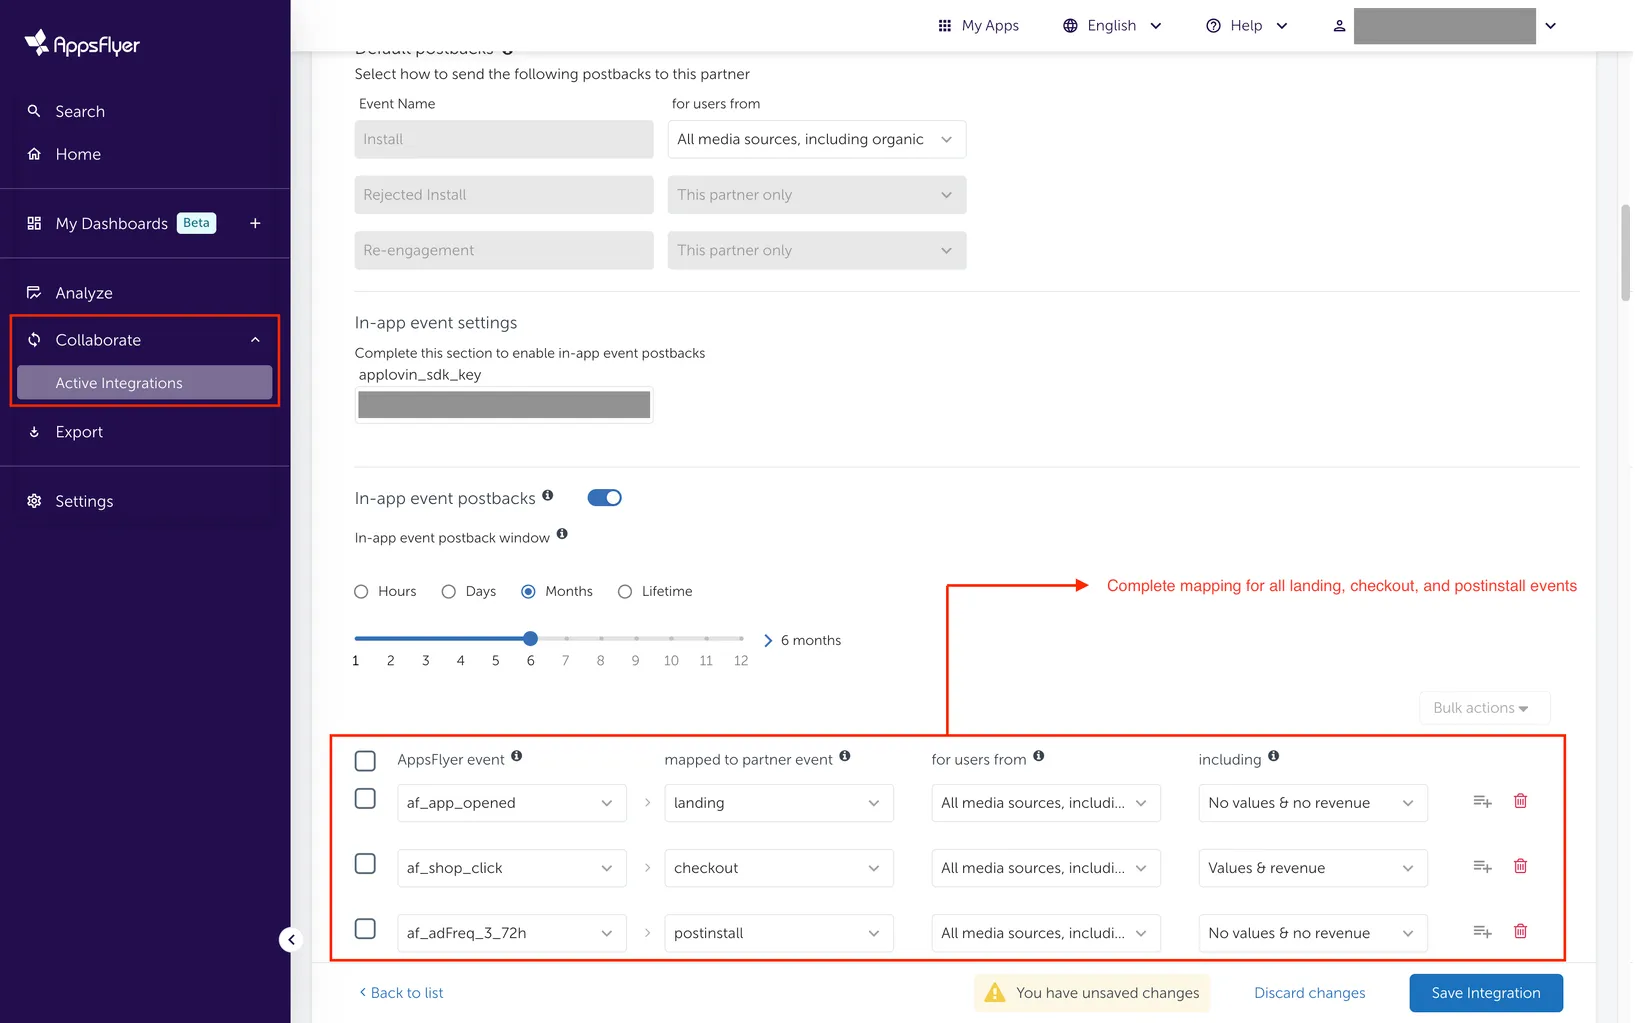
Task: Select the Lifetime postback window option
Action: pos(625,591)
